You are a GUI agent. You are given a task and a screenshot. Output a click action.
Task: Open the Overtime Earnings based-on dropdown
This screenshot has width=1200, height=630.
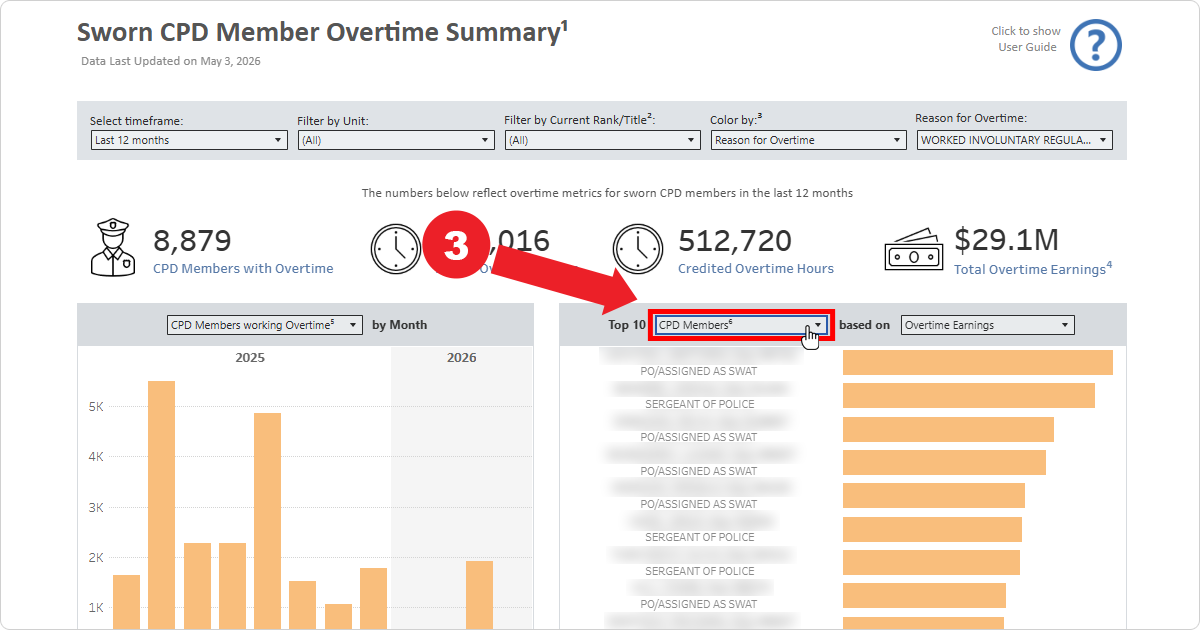[x=987, y=325]
